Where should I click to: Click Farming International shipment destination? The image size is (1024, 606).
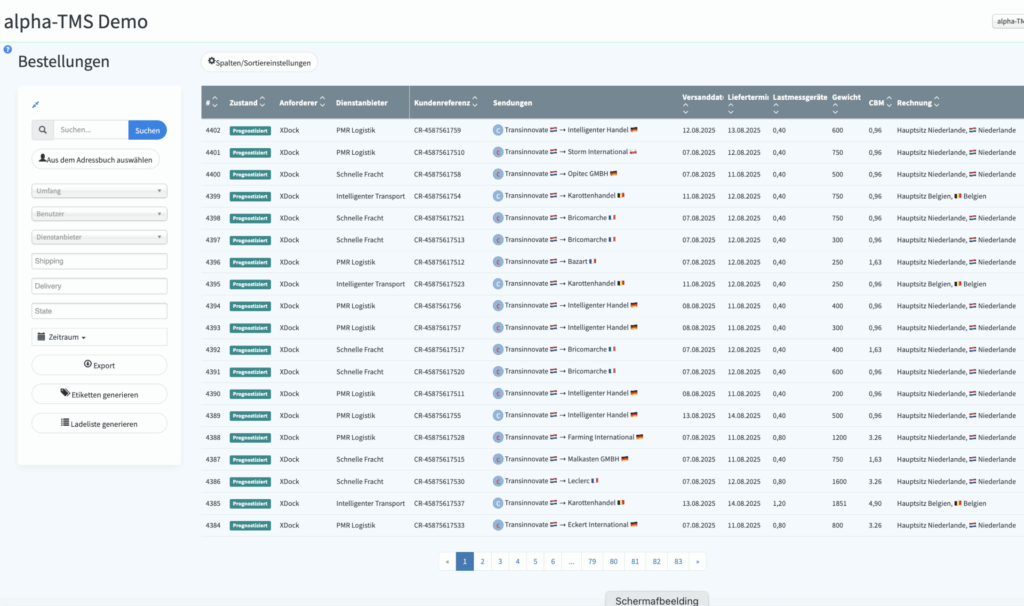pos(601,438)
